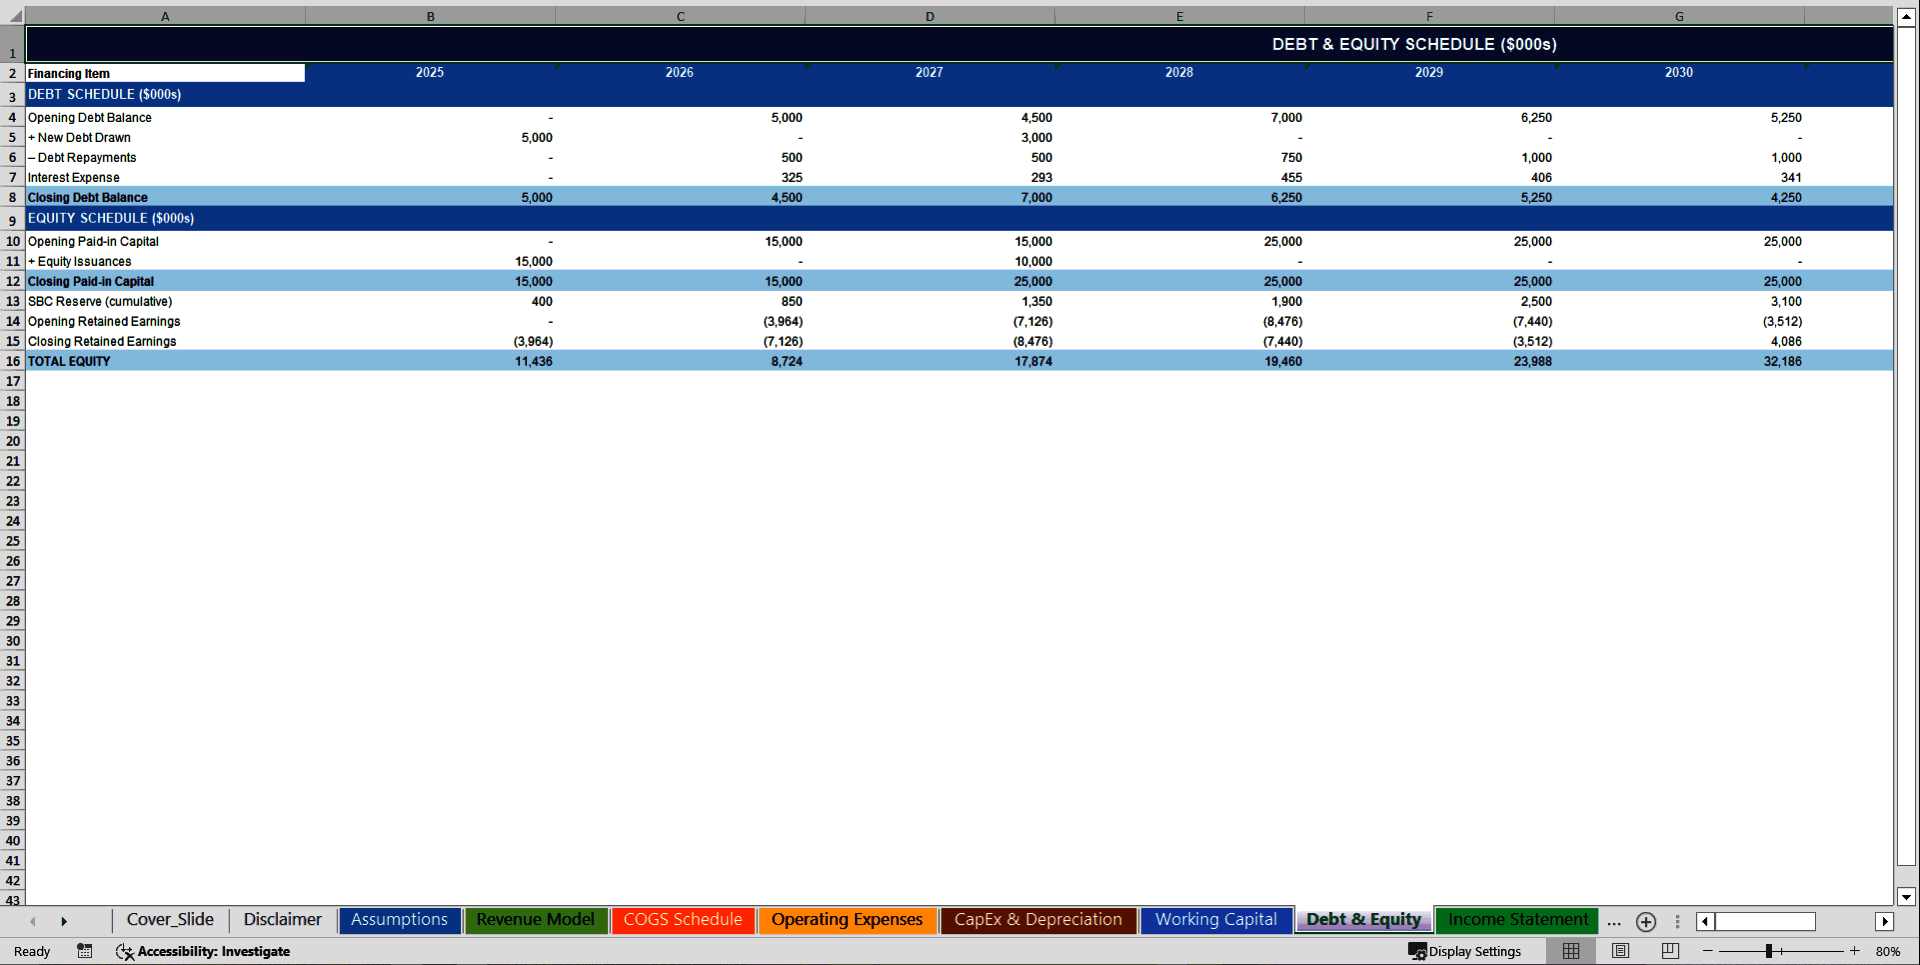Select Page Layout view icon

click(1619, 951)
